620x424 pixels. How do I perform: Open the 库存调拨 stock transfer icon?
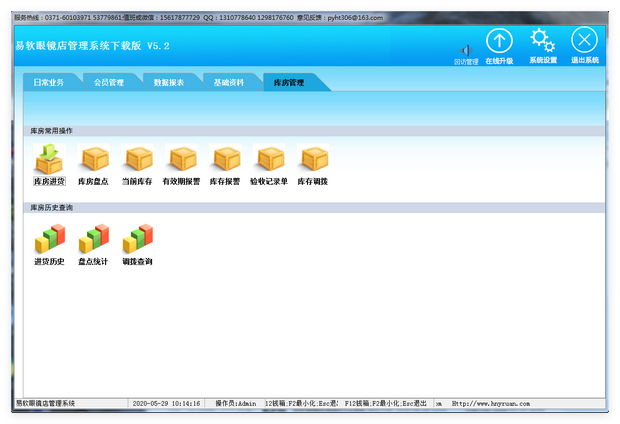[x=313, y=159]
